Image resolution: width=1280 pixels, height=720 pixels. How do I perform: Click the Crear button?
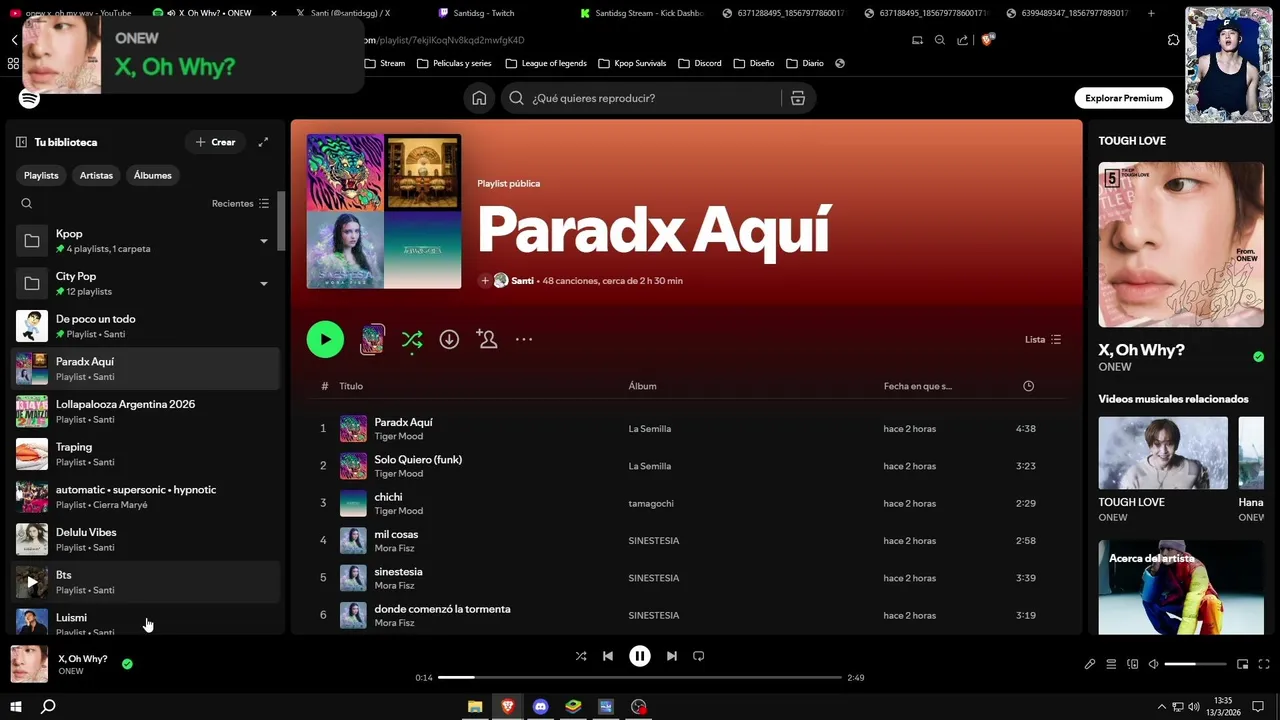215,142
